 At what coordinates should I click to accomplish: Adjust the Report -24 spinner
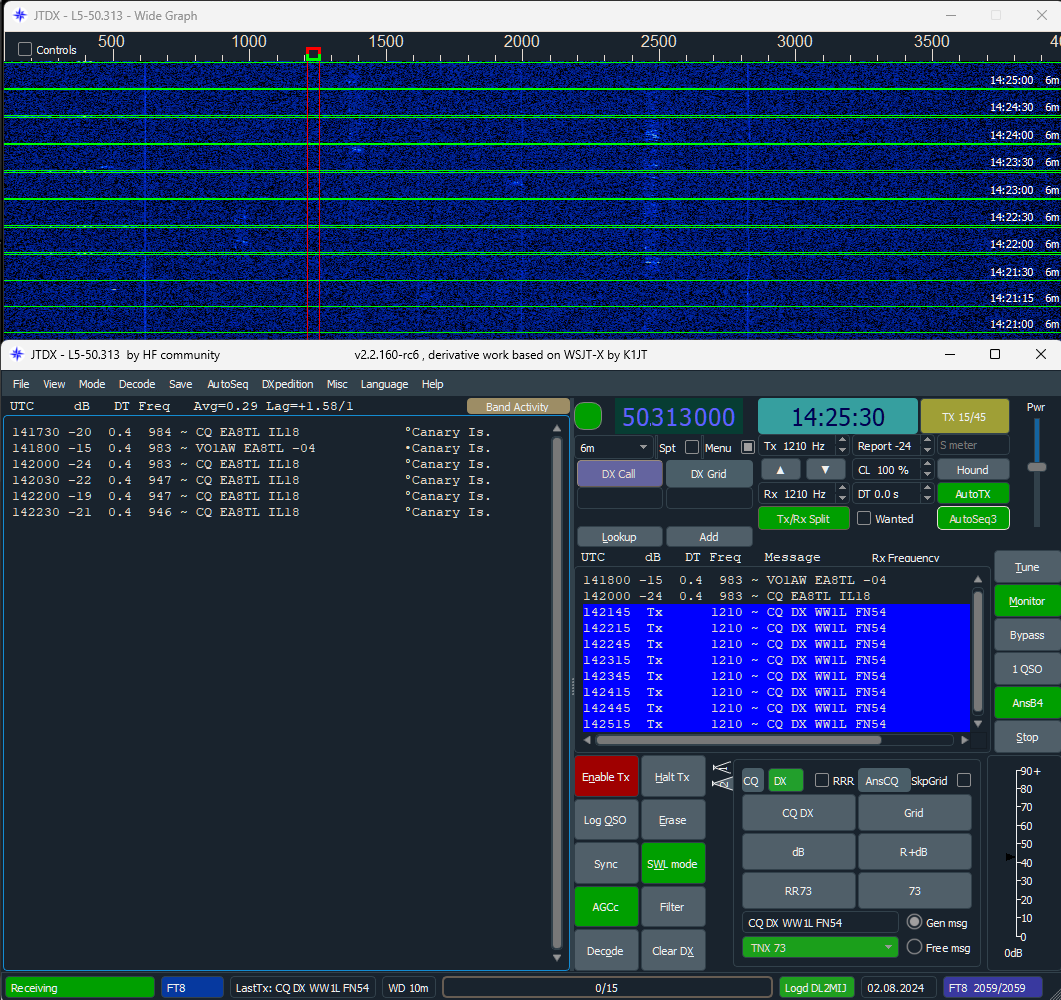tap(928, 446)
